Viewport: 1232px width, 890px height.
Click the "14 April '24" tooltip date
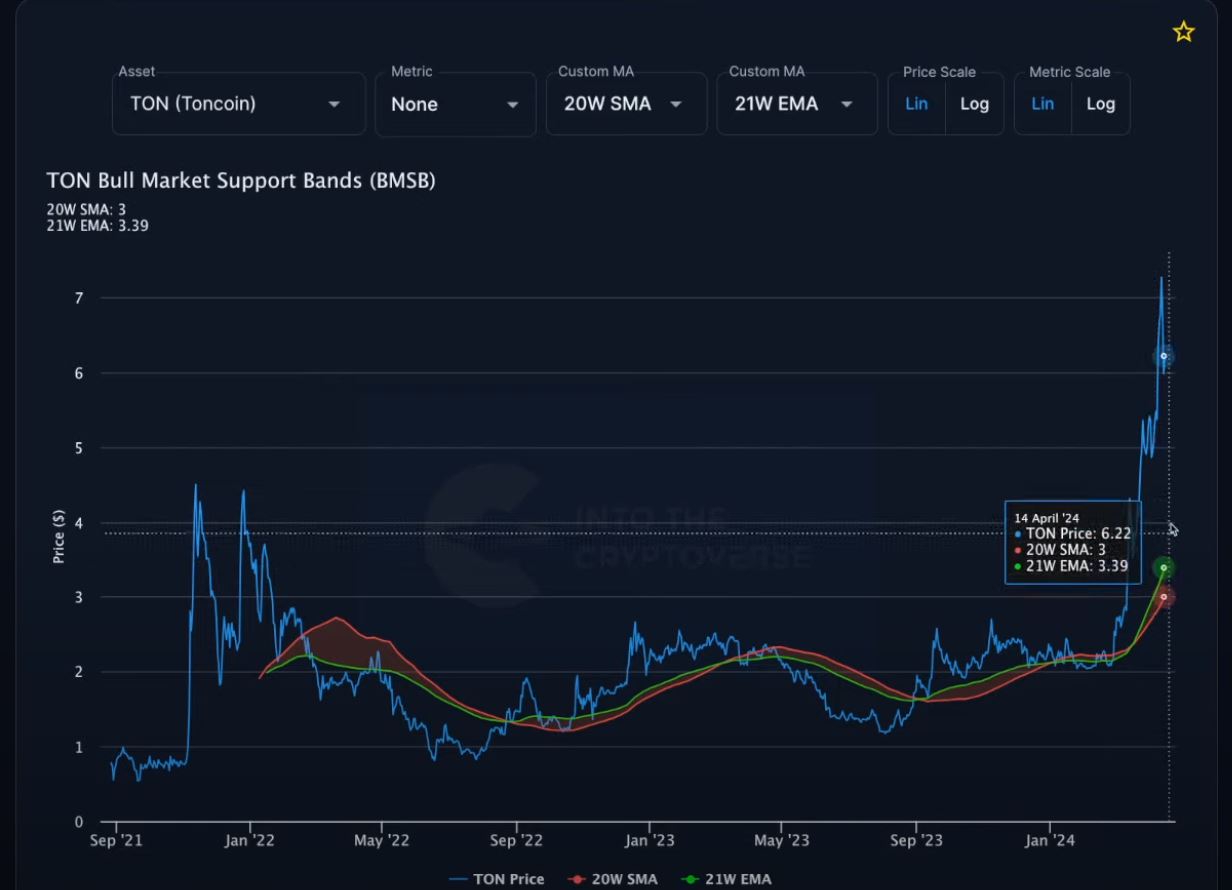pyautogui.click(x=1047, y=518)
